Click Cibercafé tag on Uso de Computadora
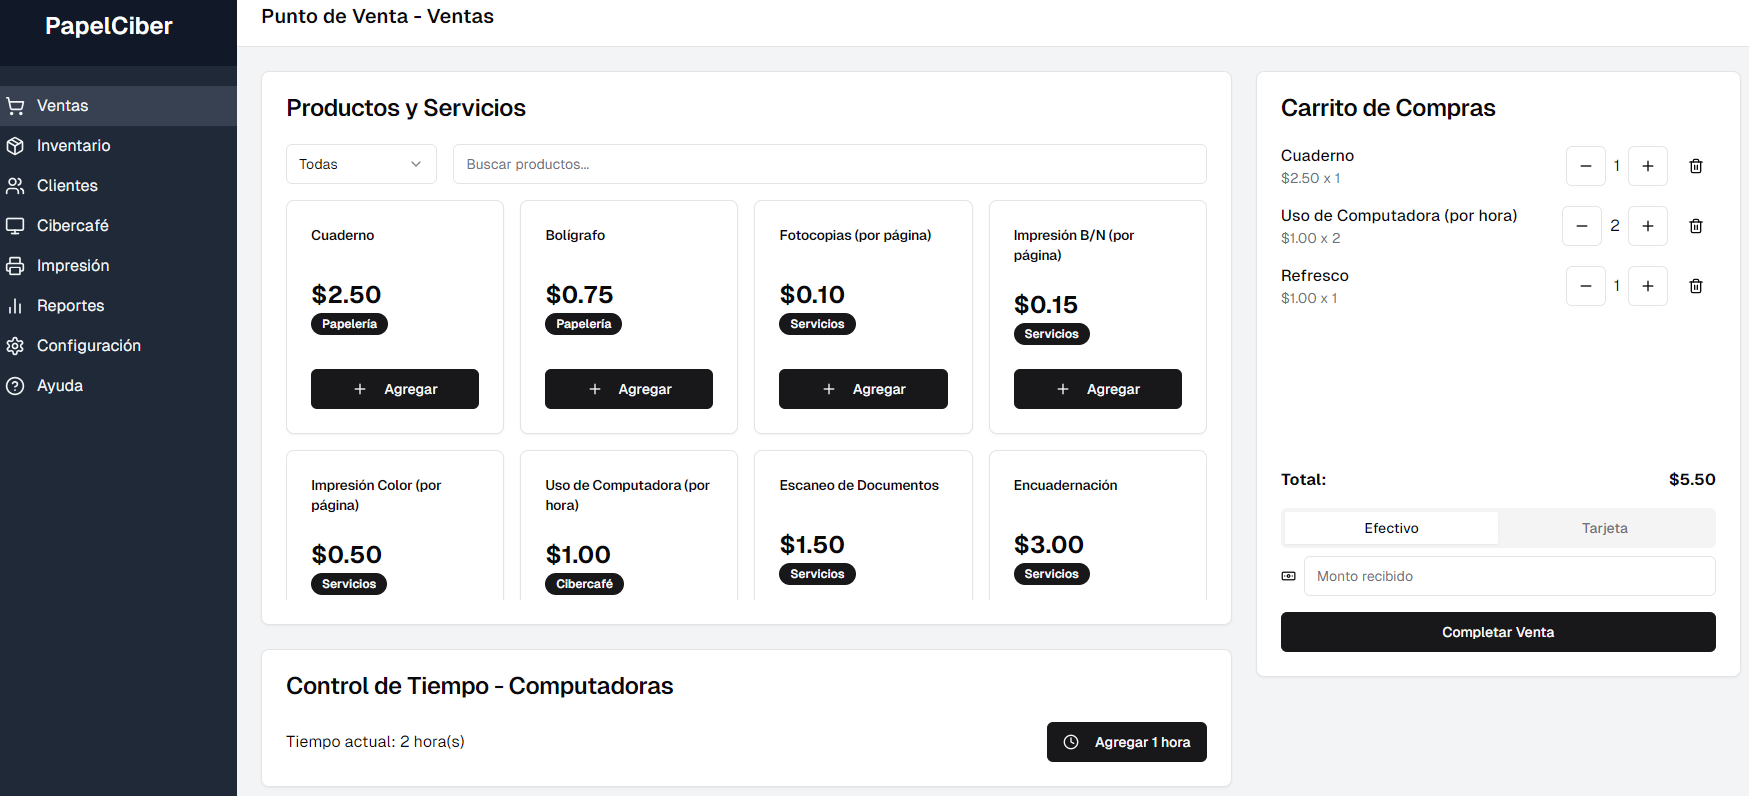The image size is (1749, 796). (x=584, y=584)
